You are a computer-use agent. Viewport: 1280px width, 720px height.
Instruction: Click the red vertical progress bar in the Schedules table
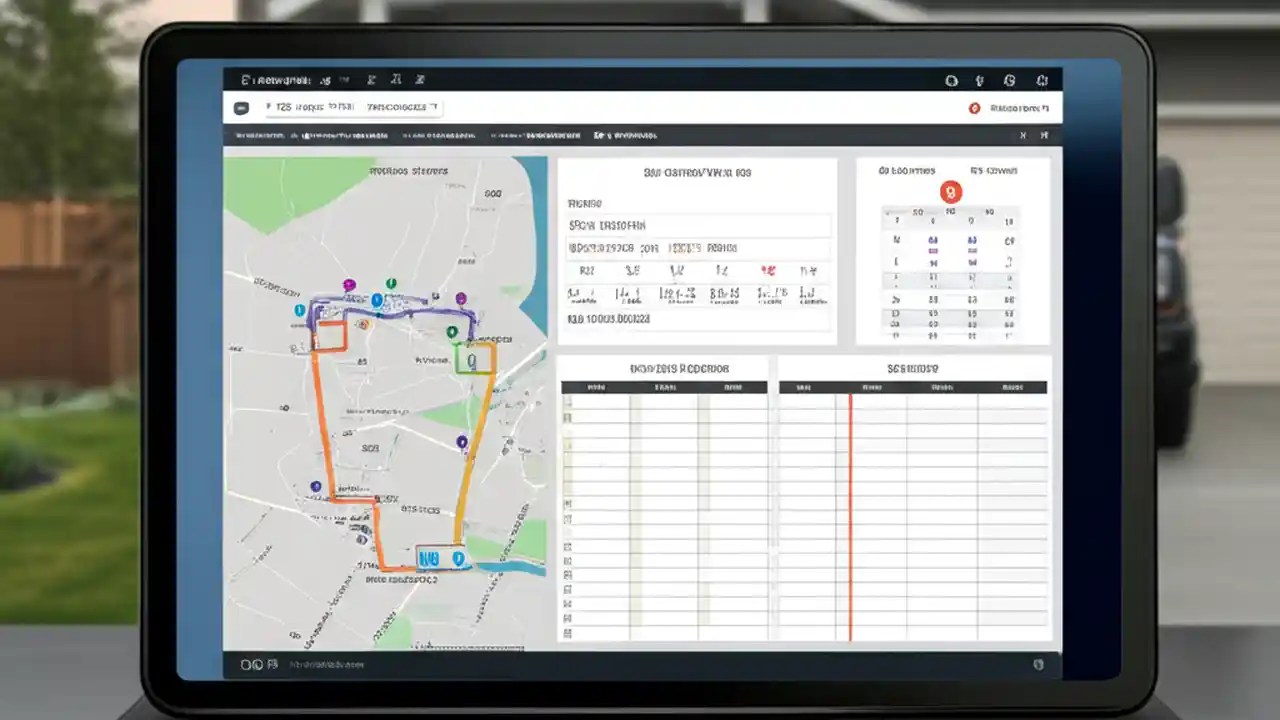tap(849, 510)
